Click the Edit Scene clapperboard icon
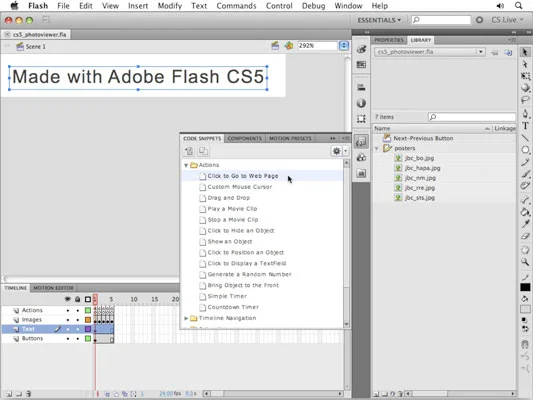 click(275, 46)
